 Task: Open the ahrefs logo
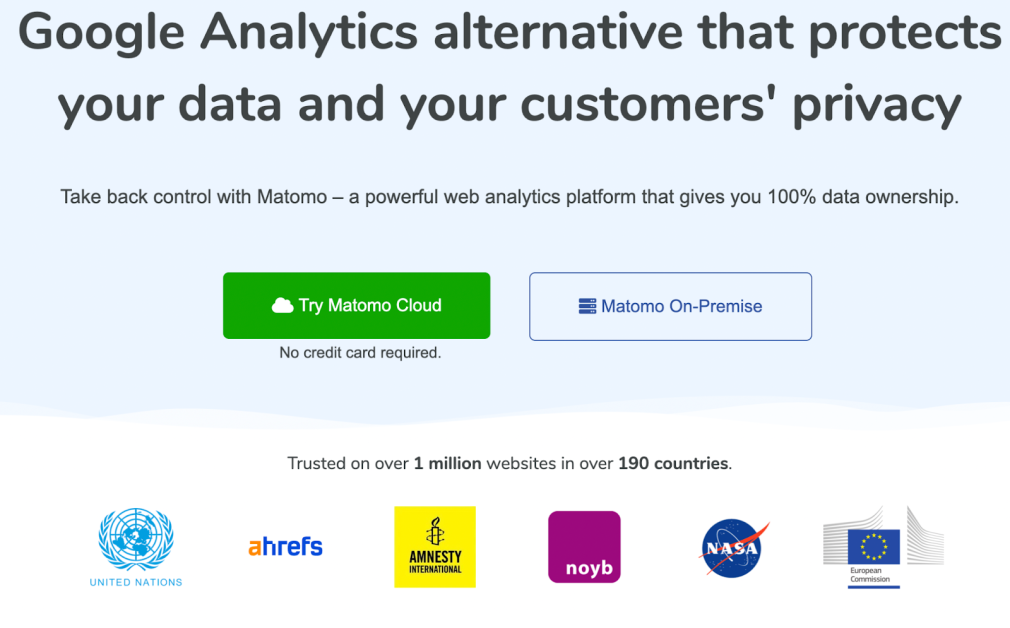click(x=285, y=546)
